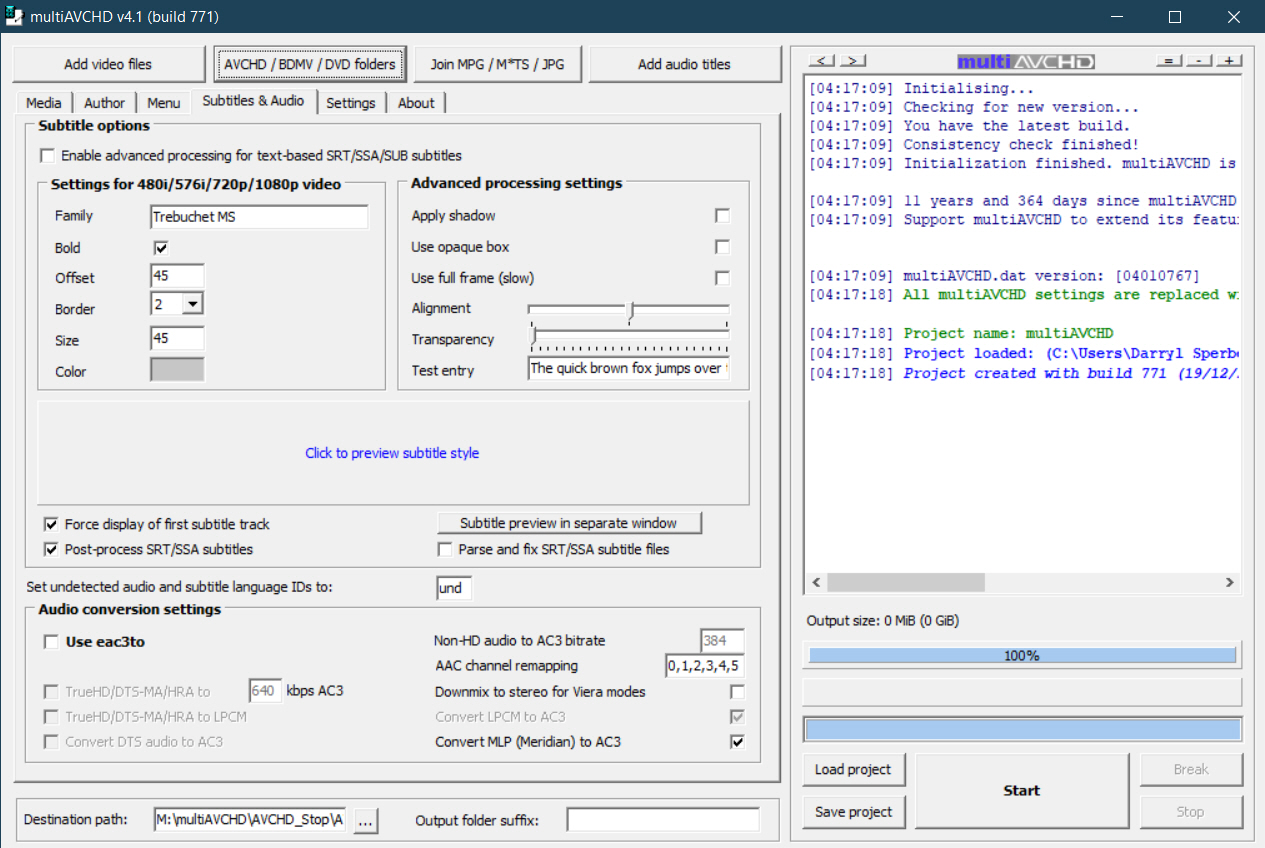Enable Downmix to stereo for Viera modes
1265x848 pixels.
coord(737,692)
